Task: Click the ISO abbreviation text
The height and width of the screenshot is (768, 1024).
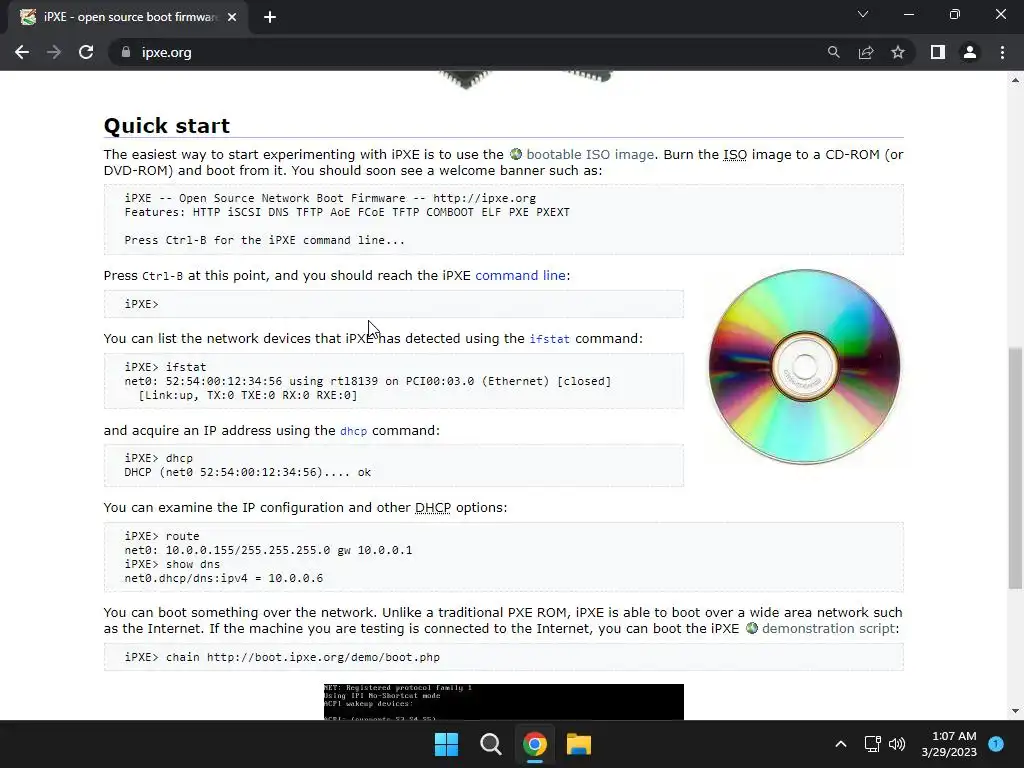Action: [735, 155]
